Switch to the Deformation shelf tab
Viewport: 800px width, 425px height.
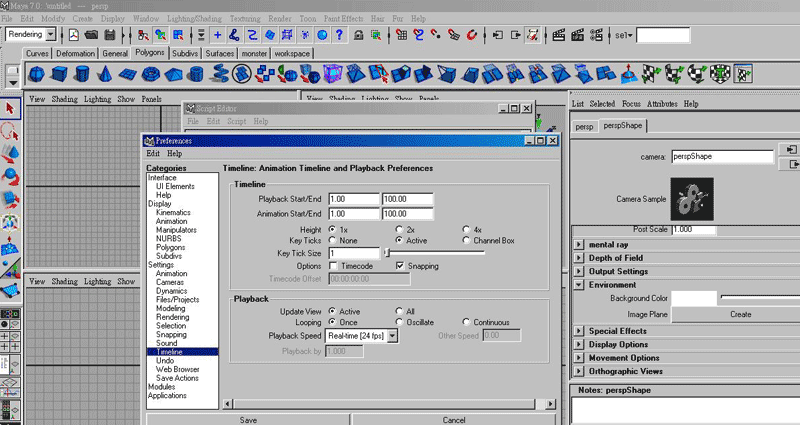click(76, 54)
